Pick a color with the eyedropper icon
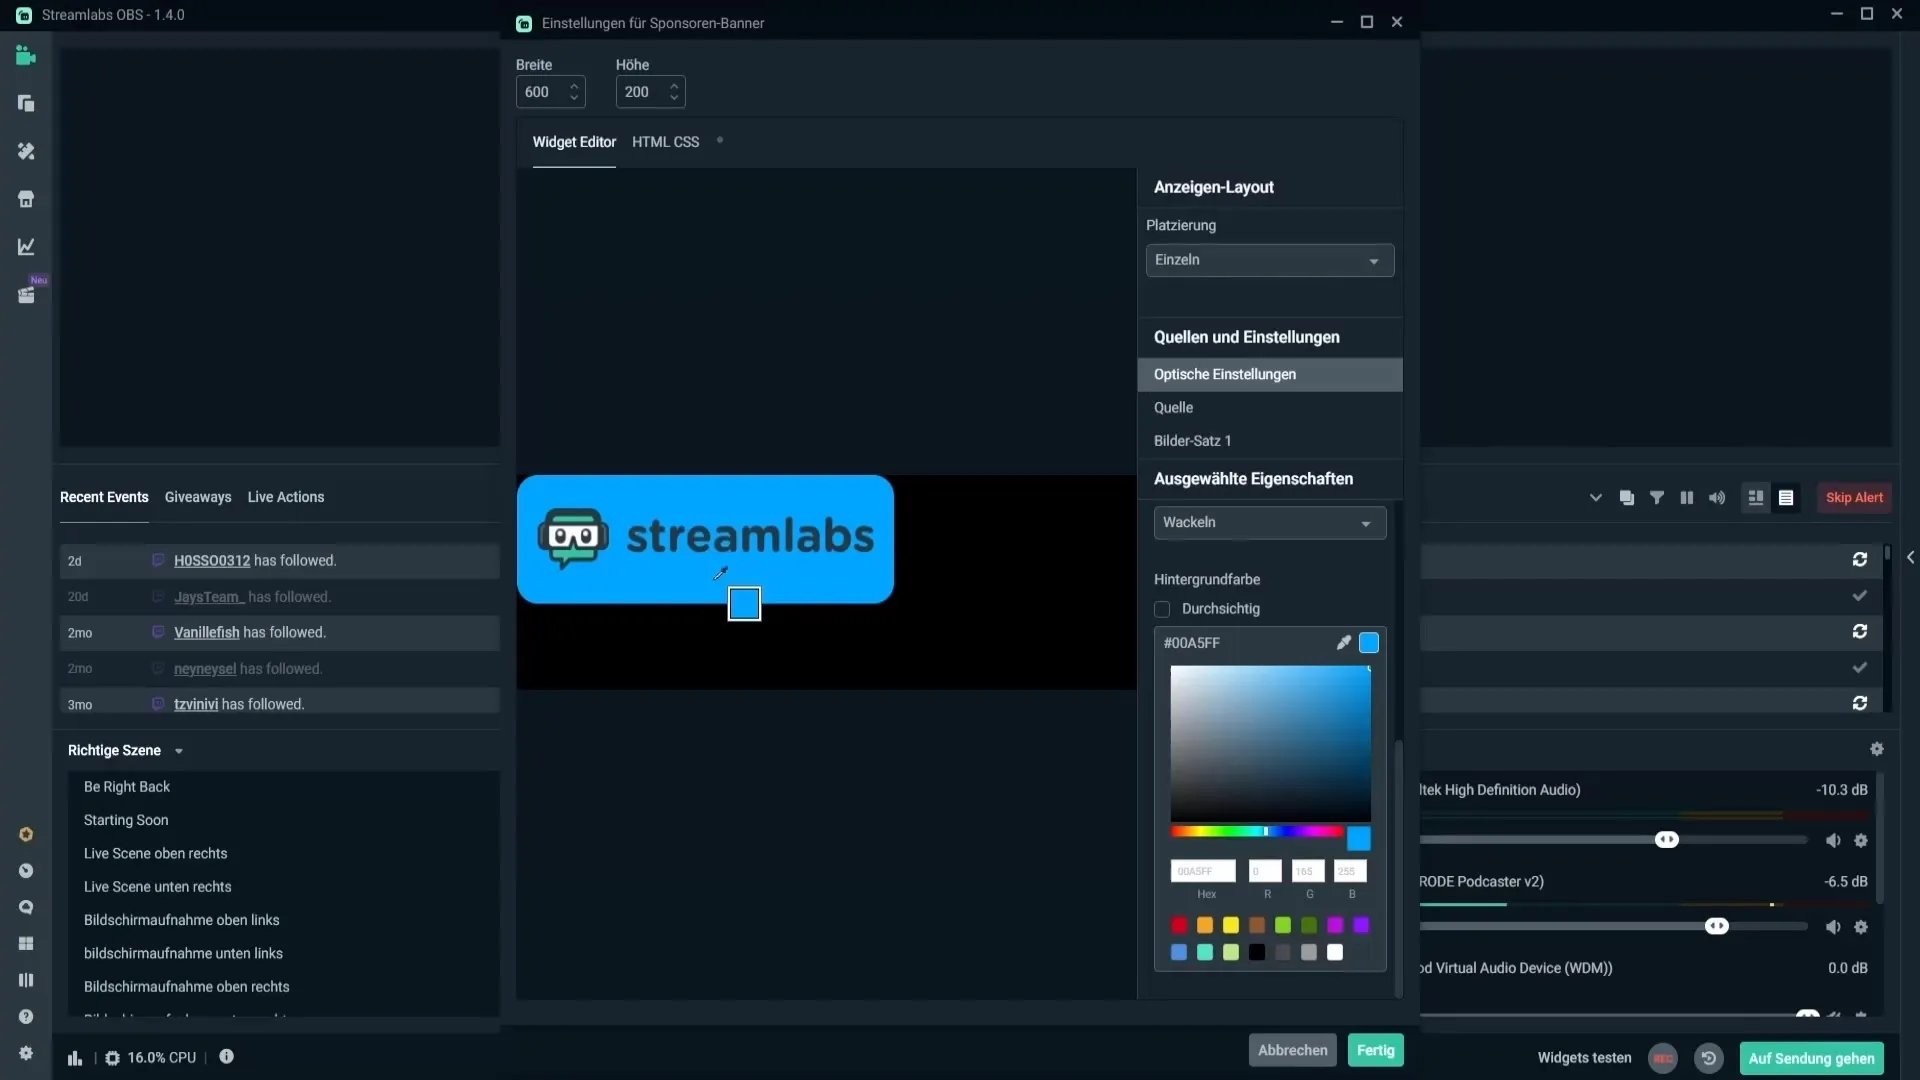The width and height of the screenshot is (1920, 1080). [x=1344, y=643]
